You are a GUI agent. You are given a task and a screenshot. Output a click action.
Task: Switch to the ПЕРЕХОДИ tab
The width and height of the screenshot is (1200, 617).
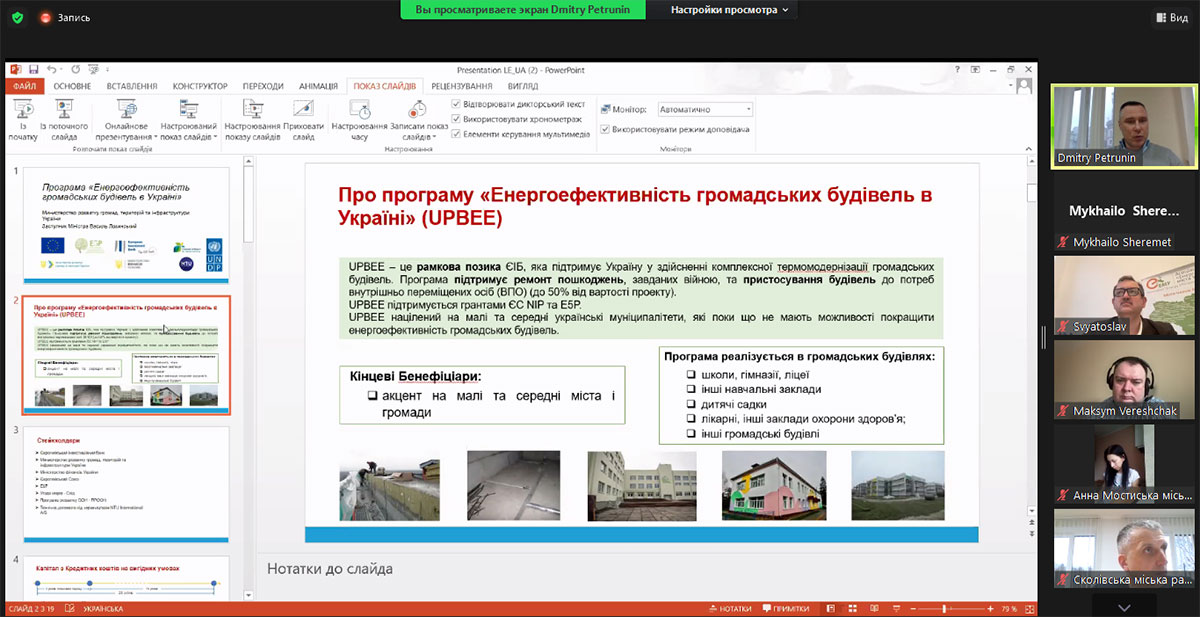263,86
